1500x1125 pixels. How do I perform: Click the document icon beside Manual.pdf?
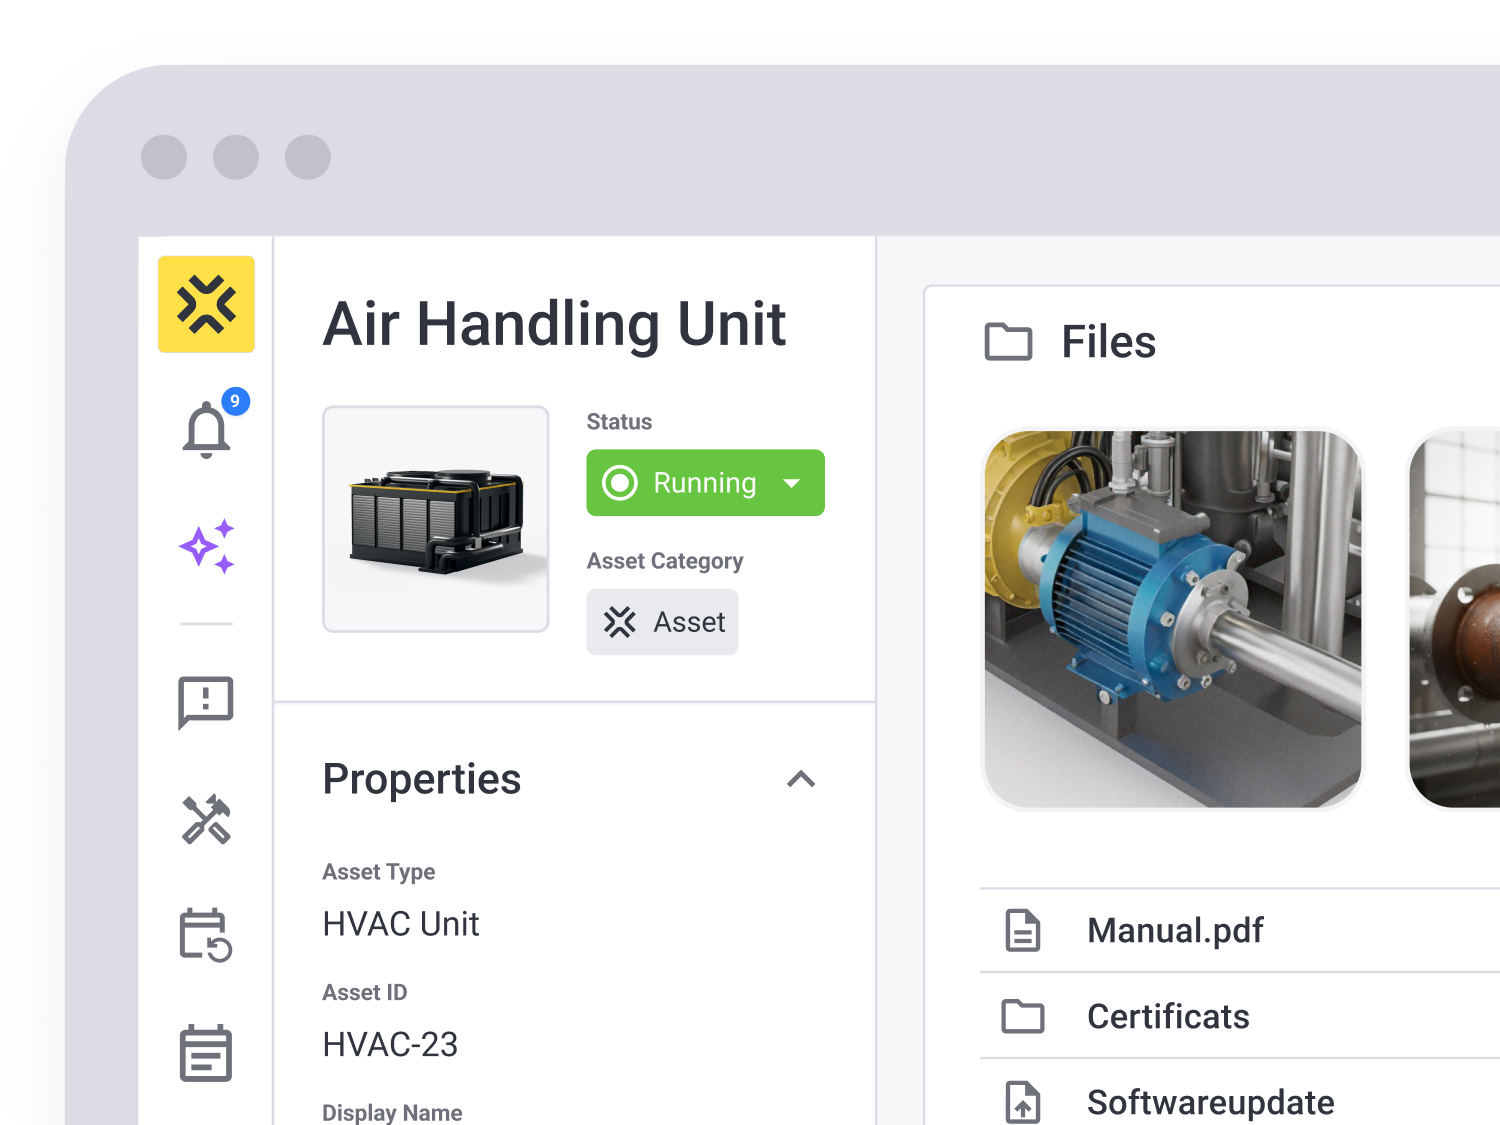(1023, 930)
